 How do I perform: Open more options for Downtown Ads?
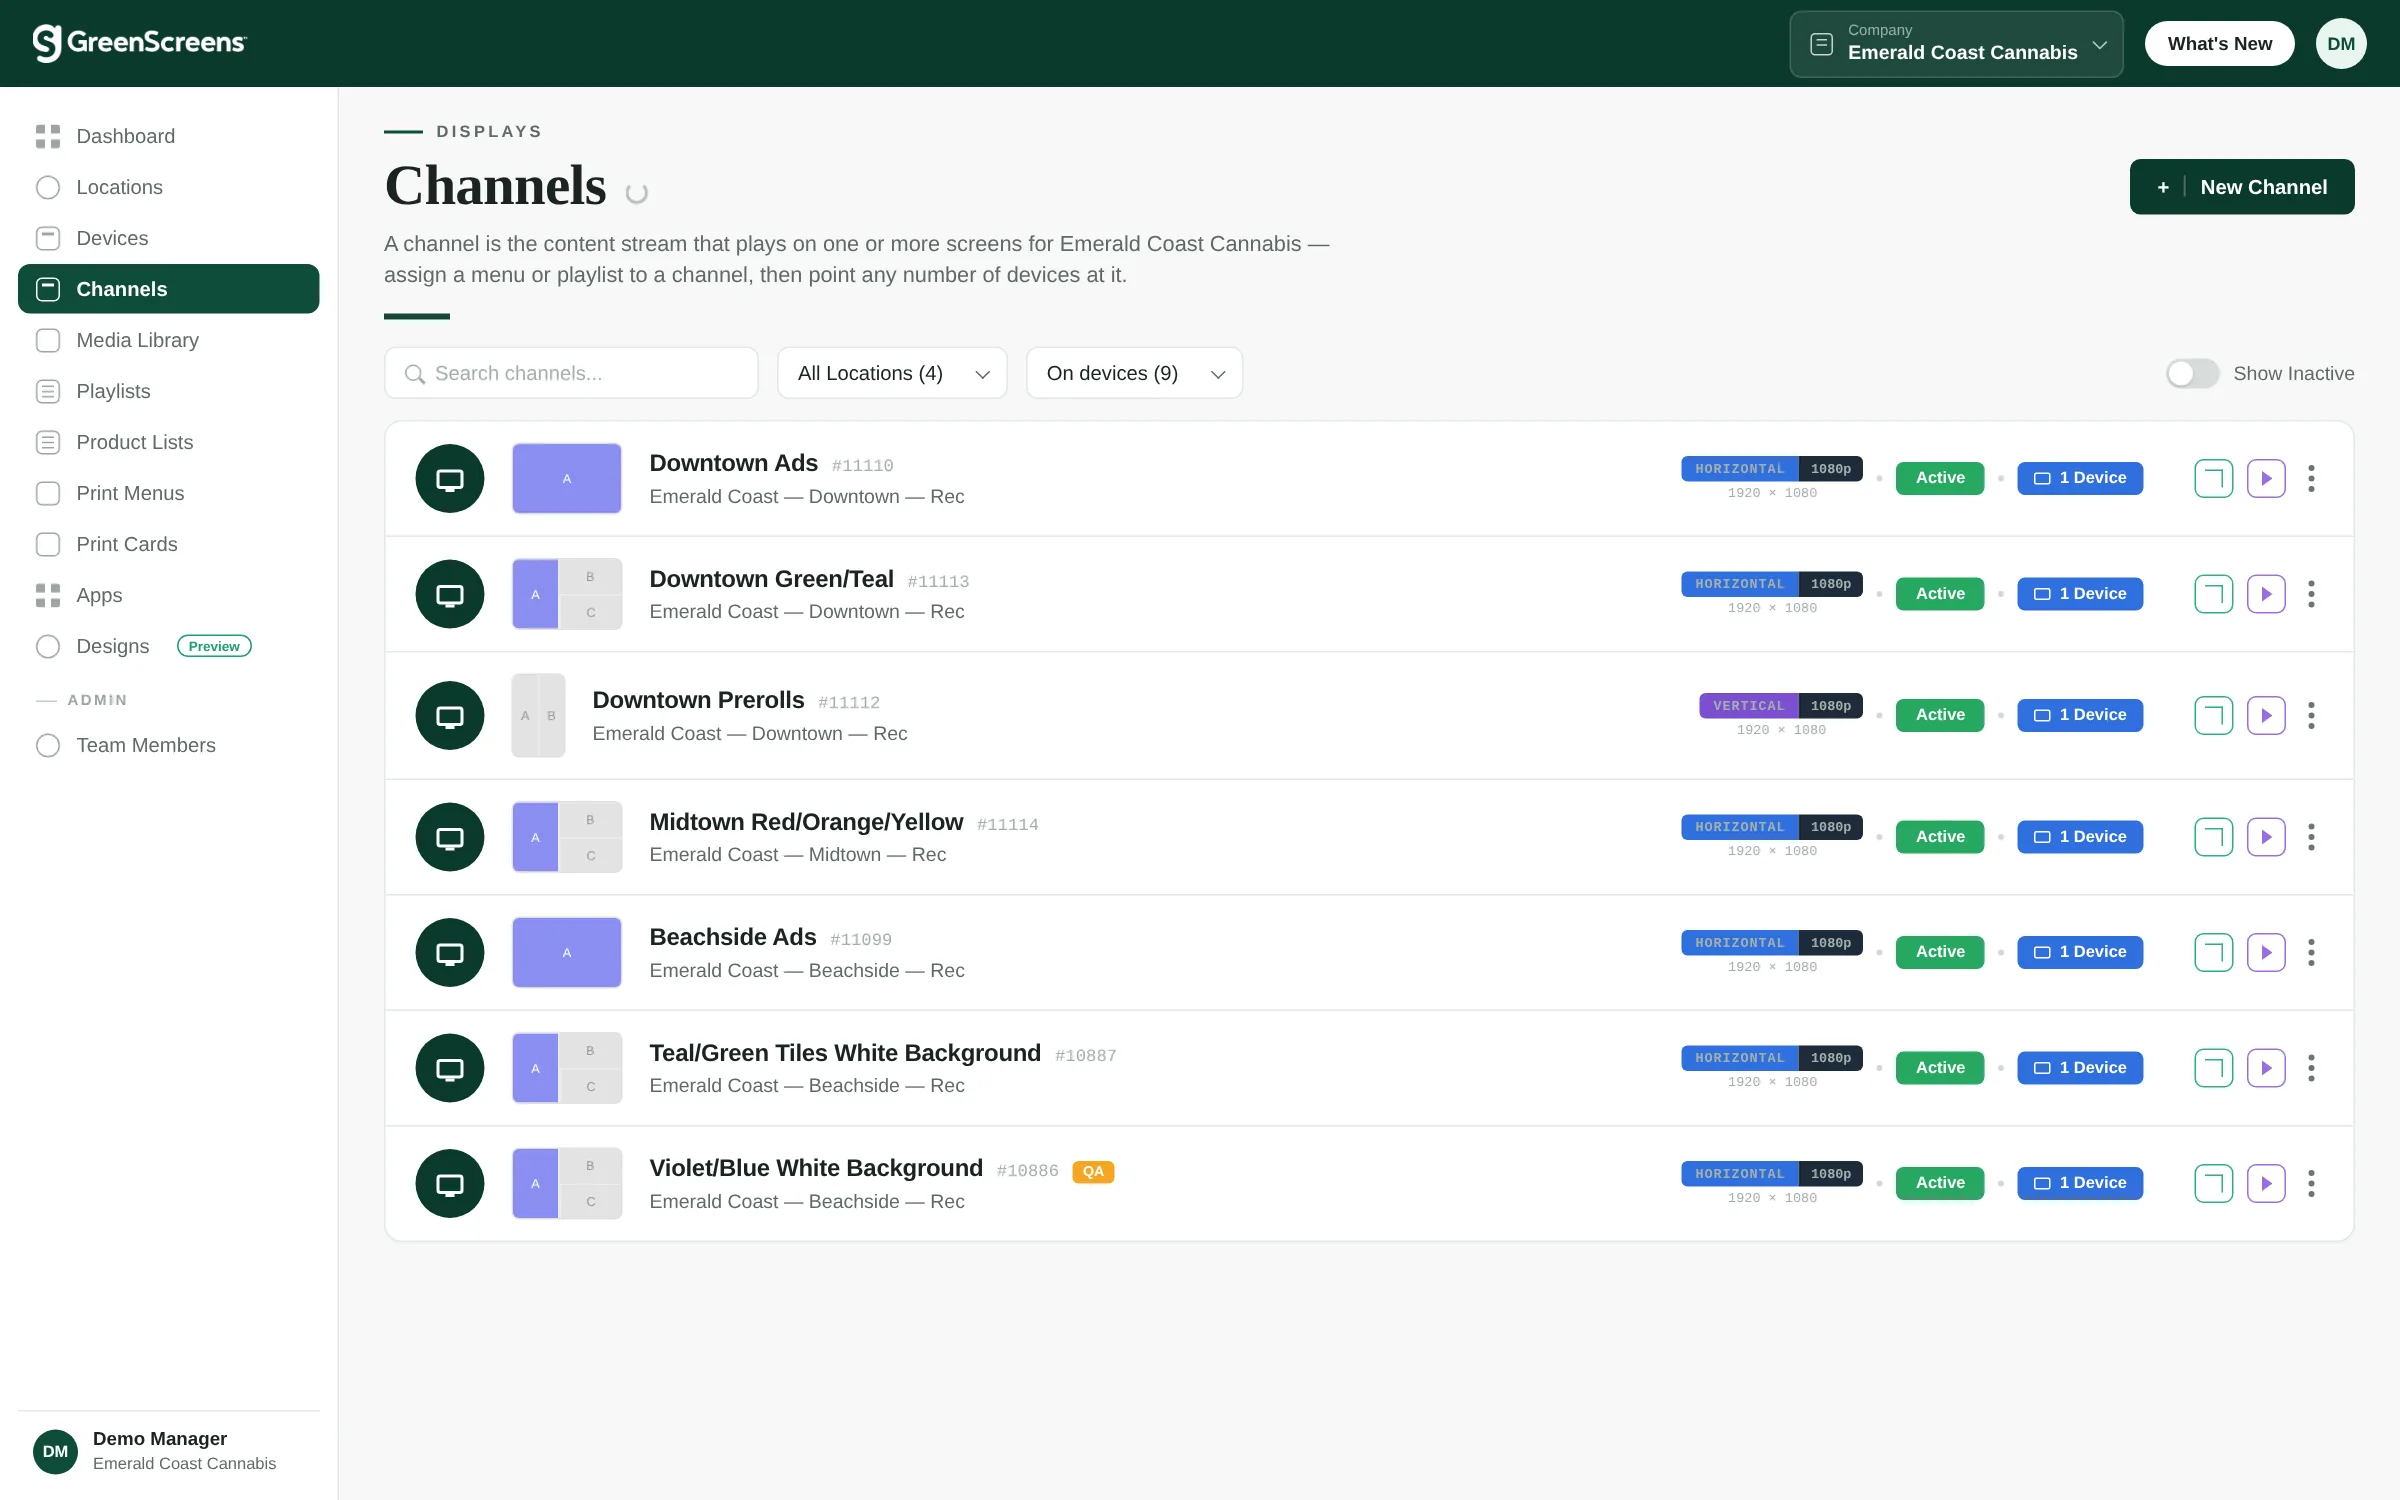2311,478
